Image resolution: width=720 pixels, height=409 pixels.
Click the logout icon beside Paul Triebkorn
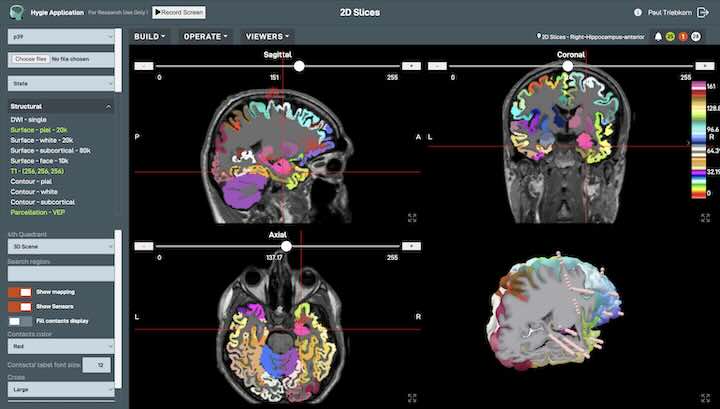[704, 12]
